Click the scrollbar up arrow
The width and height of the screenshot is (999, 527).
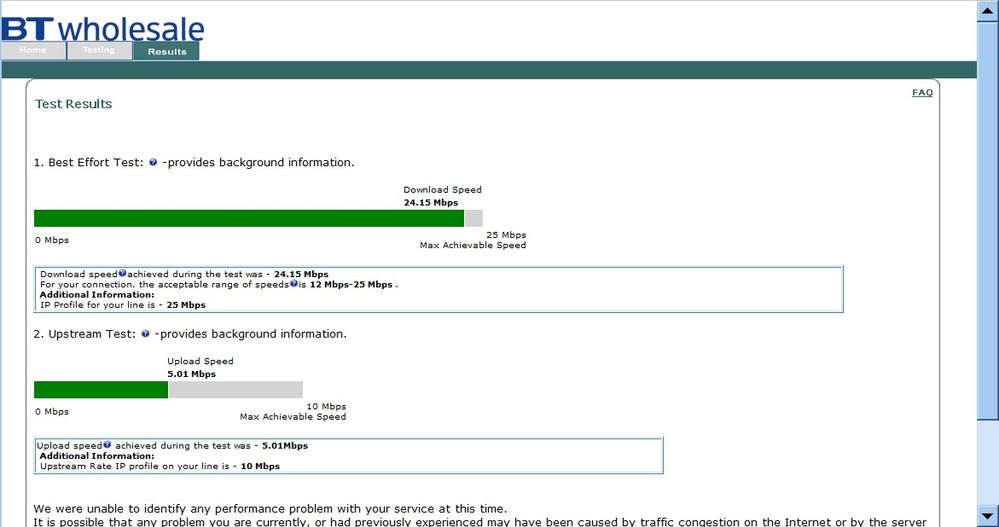988,11
